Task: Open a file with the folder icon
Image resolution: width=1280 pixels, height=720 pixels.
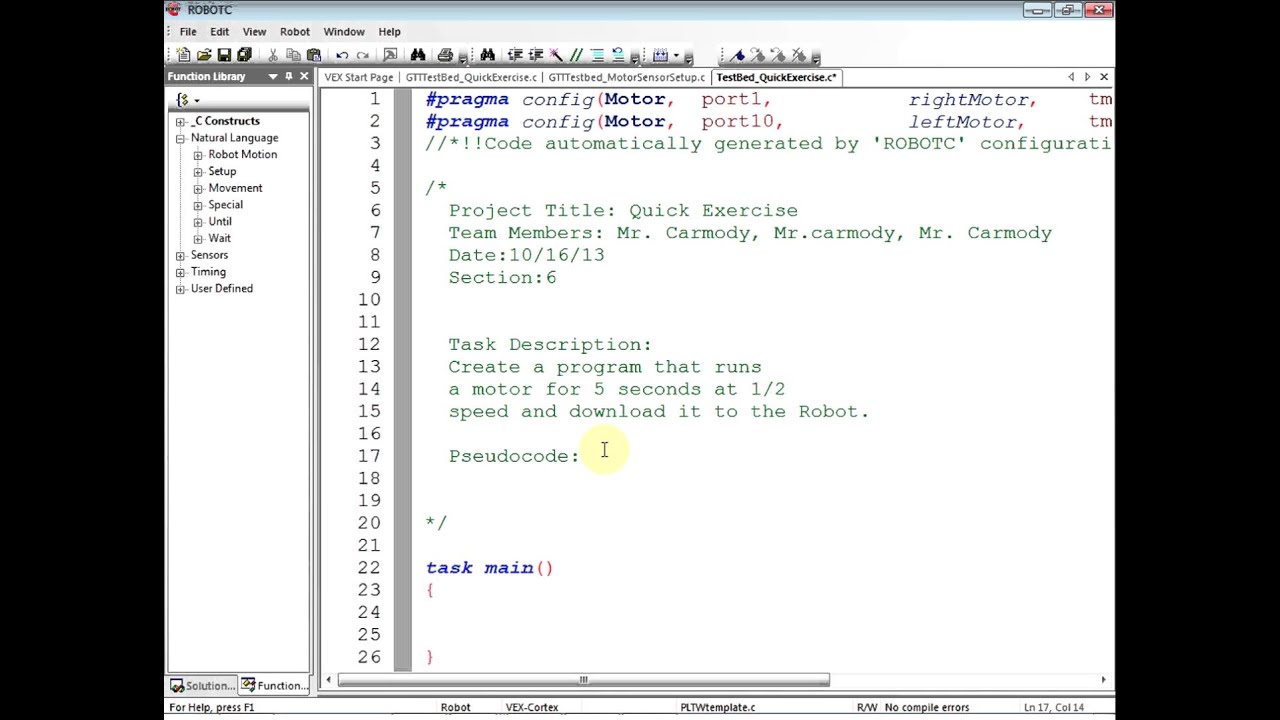Action: (204, 55)
